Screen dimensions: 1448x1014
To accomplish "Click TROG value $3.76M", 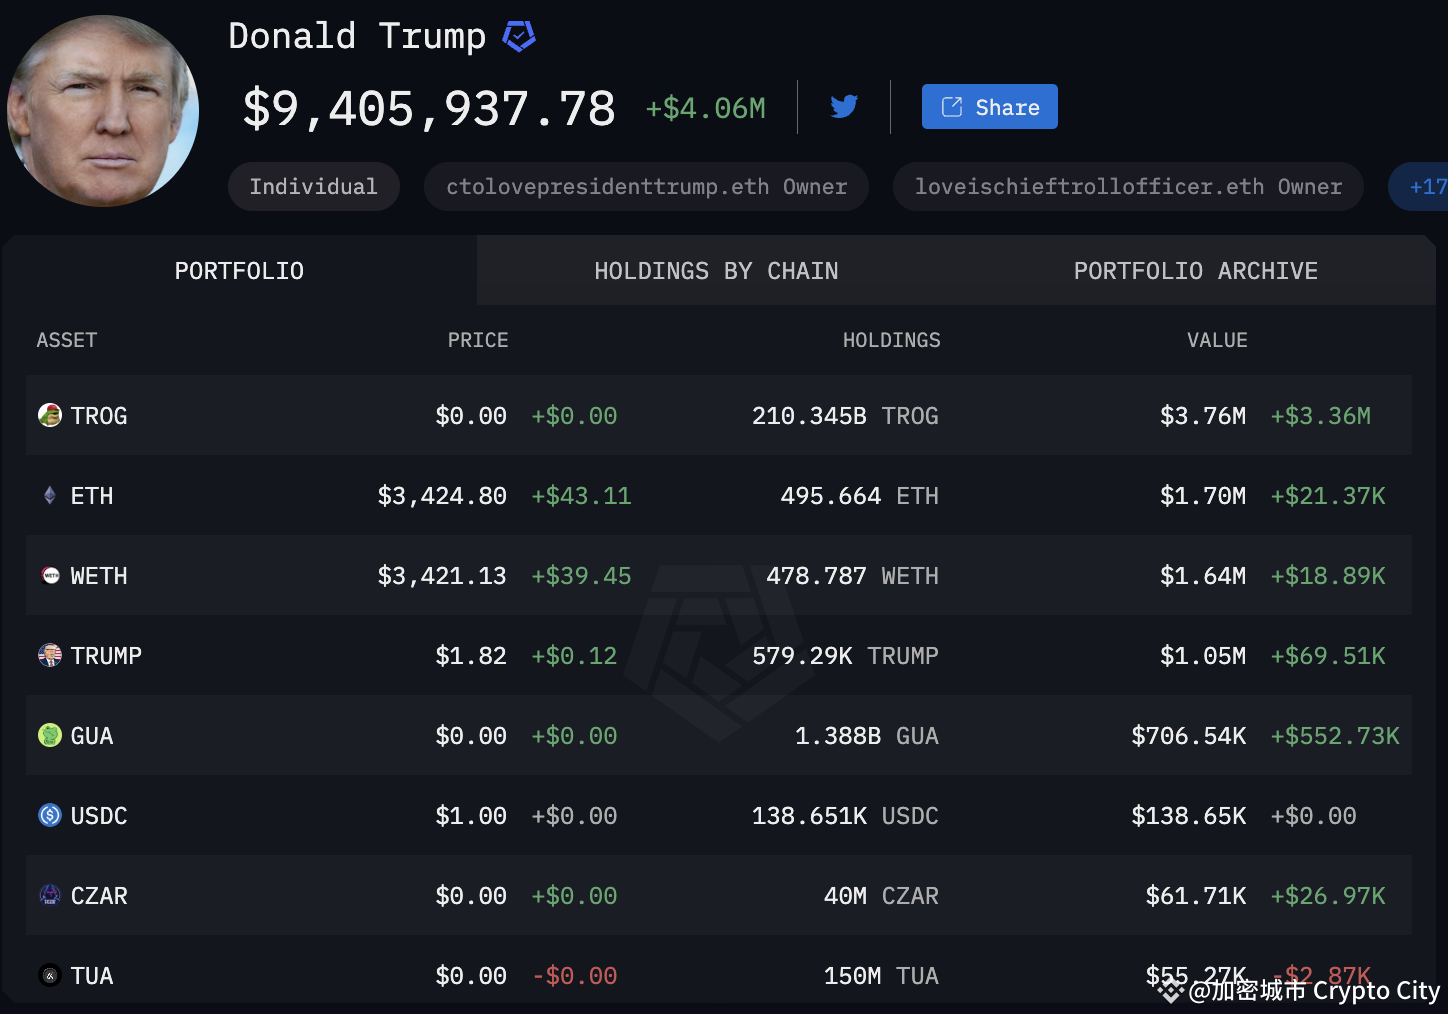I will tap(1203, 416).
